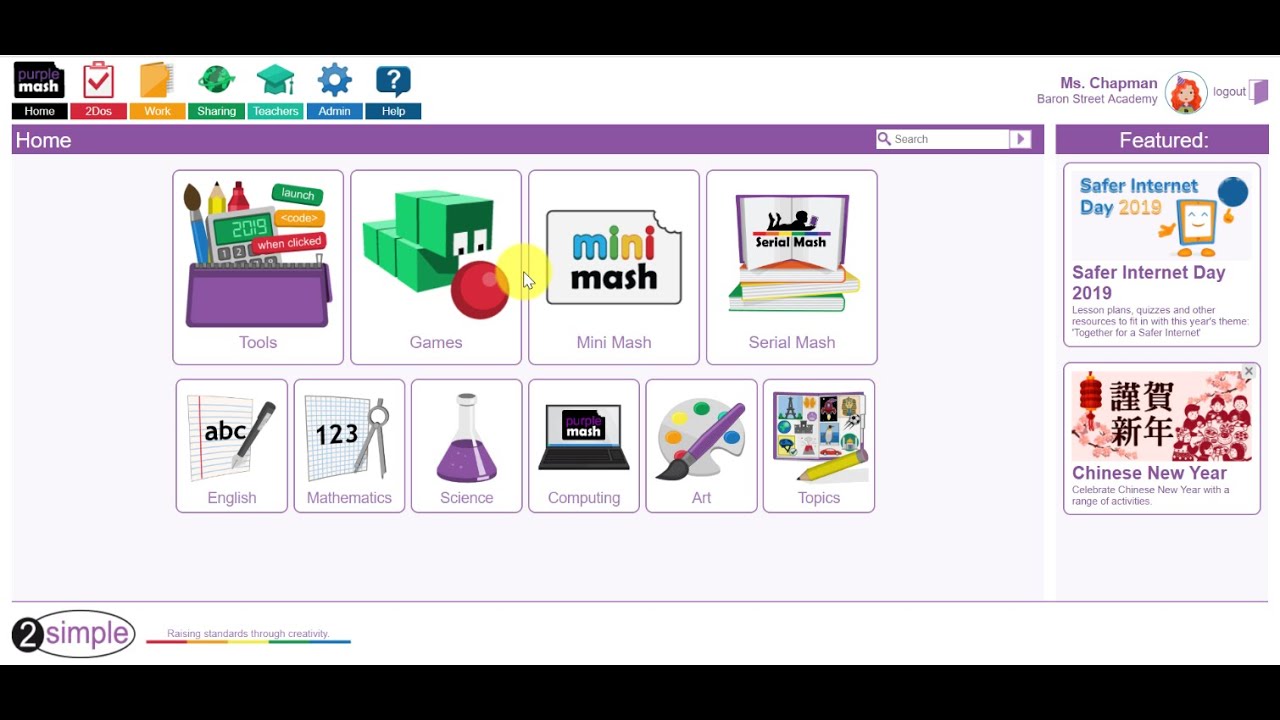Viewport: 1280px width, 720px height.
Task: Open the 2Dos checklist icon
Action: pyautogui.click(x=98, y=81)
